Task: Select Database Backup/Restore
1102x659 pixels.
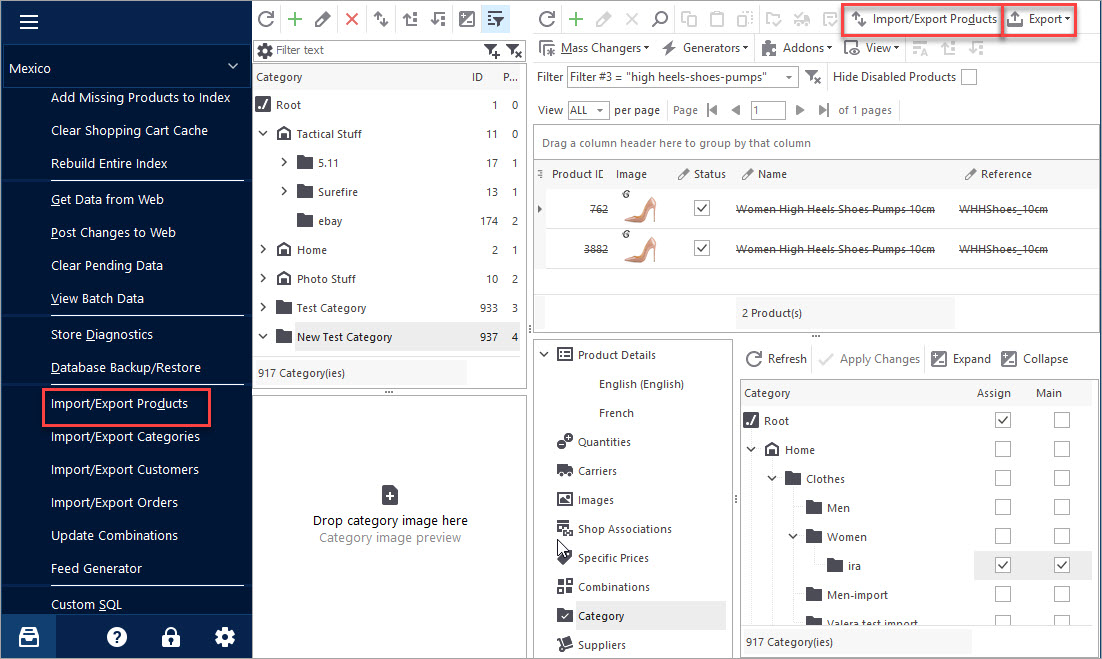Action: tap(126, 367)
